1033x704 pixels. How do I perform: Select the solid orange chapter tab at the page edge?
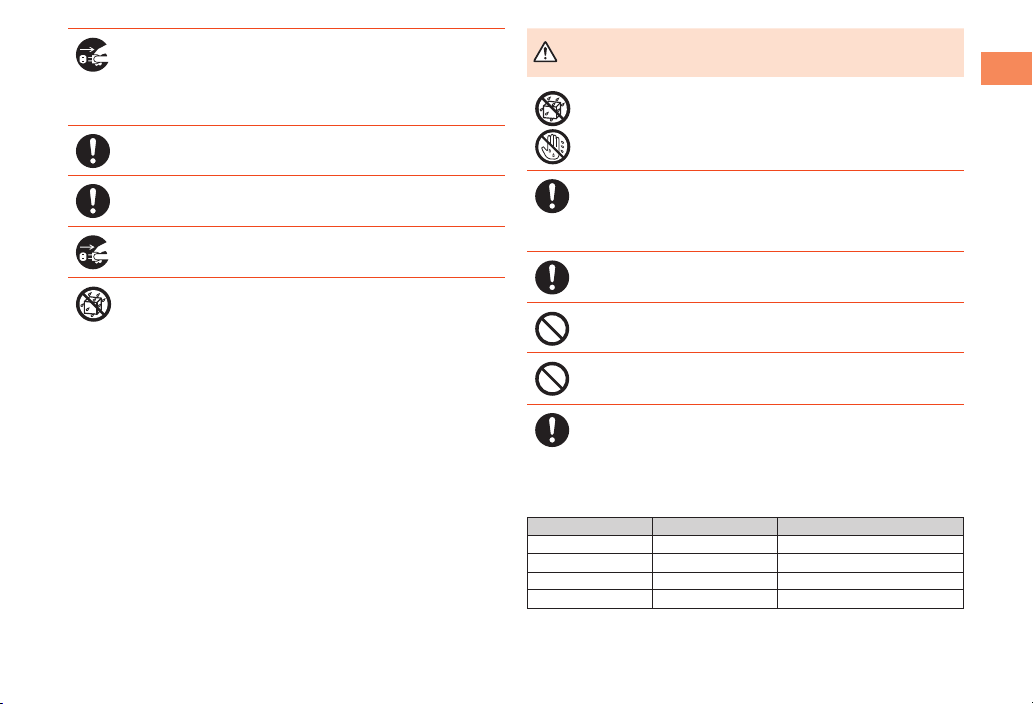pyautogui.click(x=1006, y=68)
